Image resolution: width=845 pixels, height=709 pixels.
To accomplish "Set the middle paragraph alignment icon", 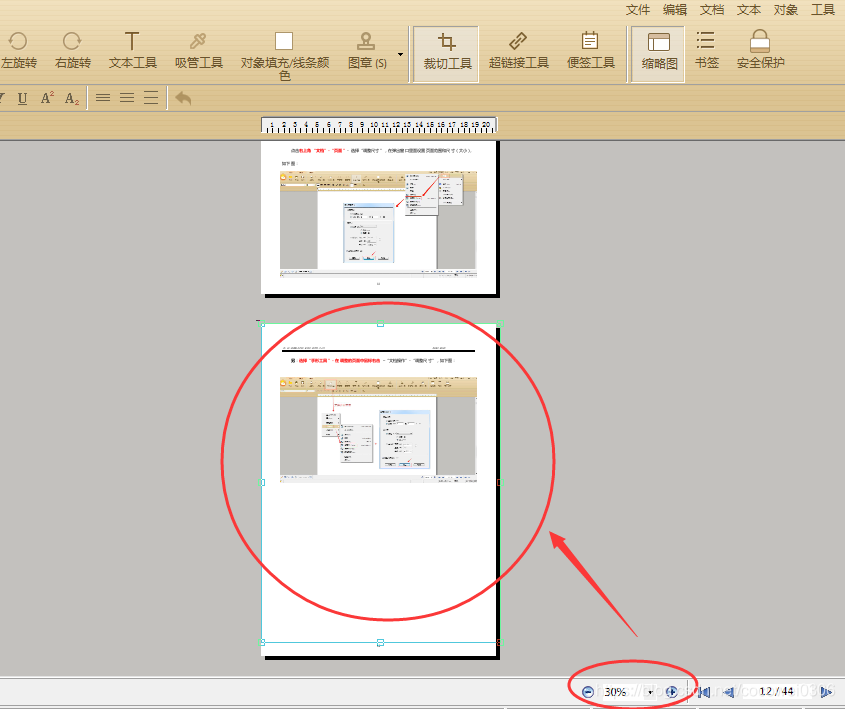I will coord(127,98).
